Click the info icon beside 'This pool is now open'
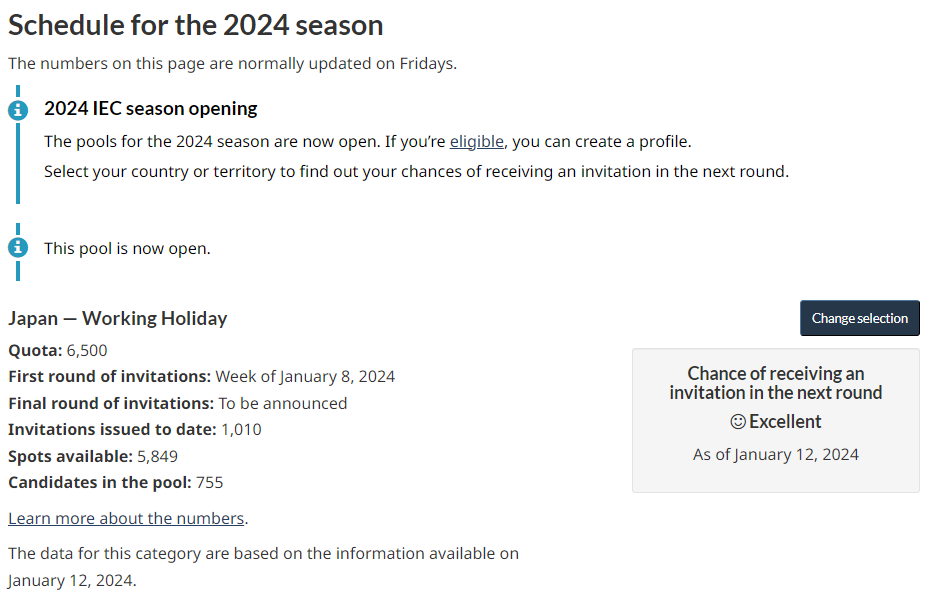928x597 pixels. click(x=18, y=247)
